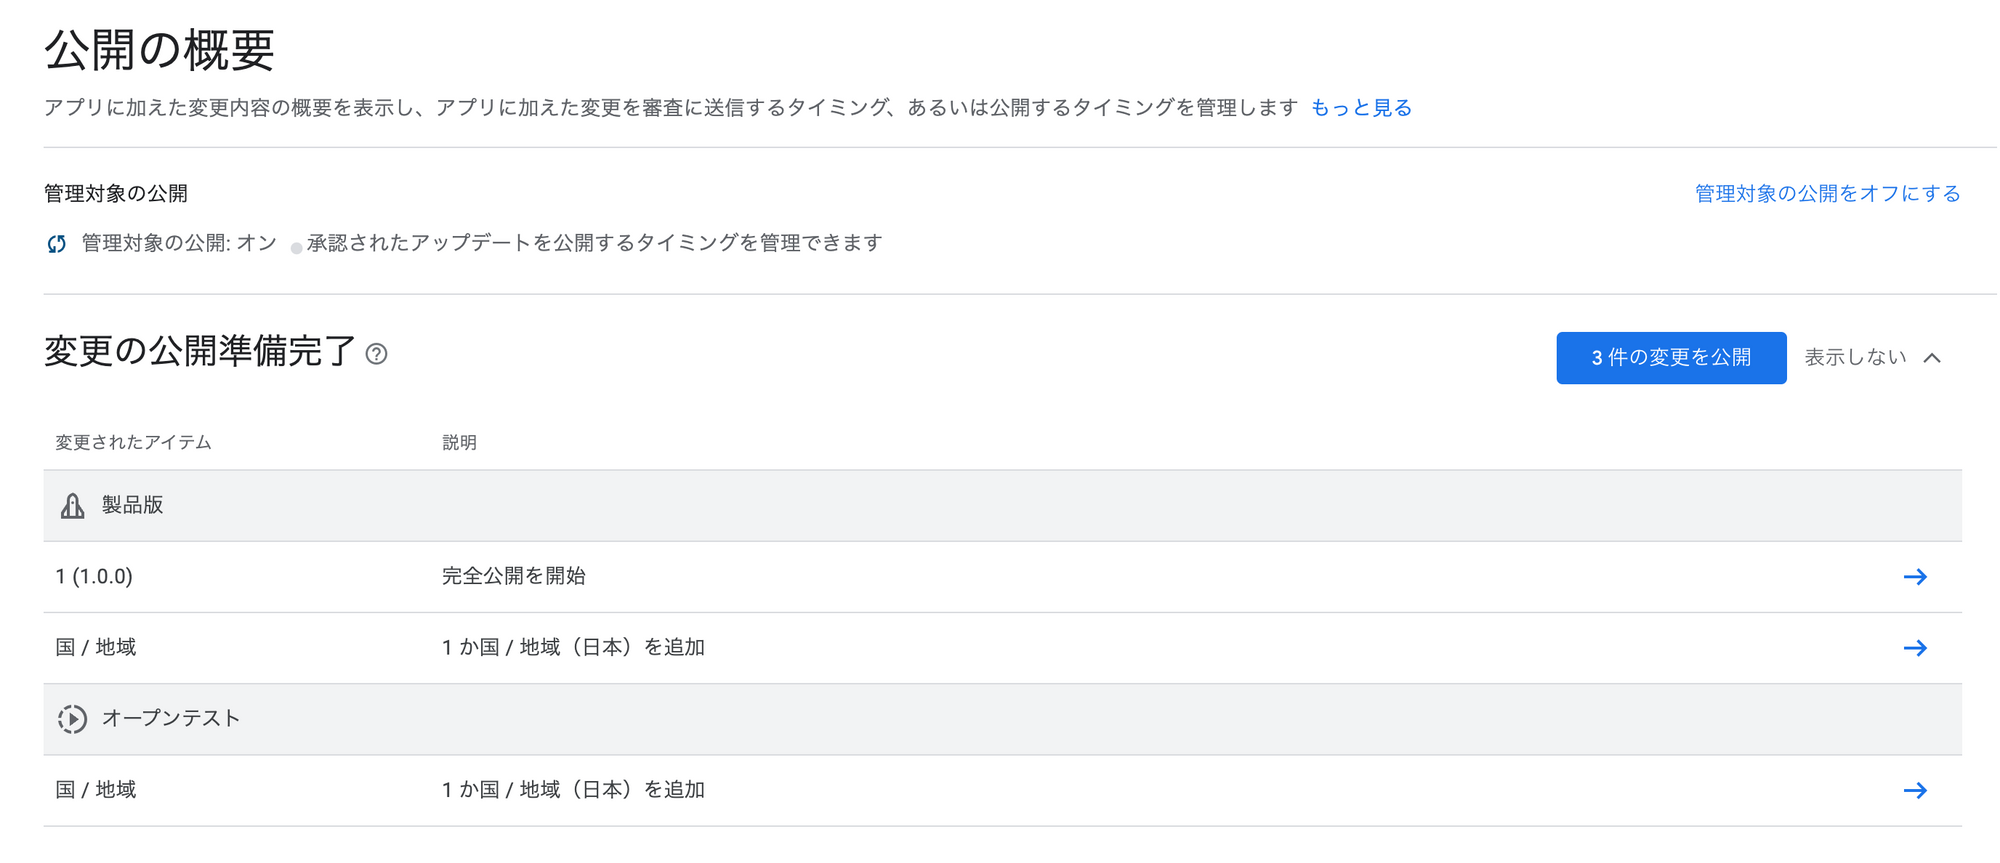Open the もっと見る link
This screenshot has width=2000, height=863.
pos(1361,108)
